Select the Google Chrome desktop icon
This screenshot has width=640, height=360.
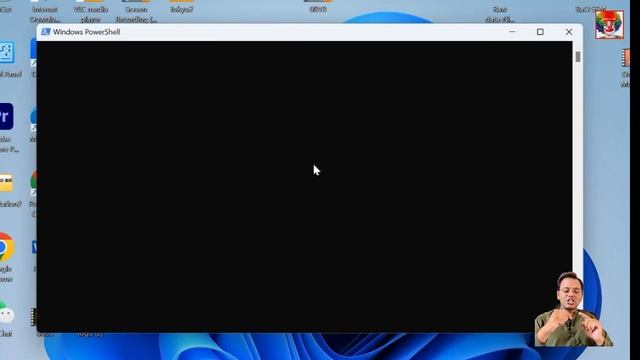tap(6, 247)
